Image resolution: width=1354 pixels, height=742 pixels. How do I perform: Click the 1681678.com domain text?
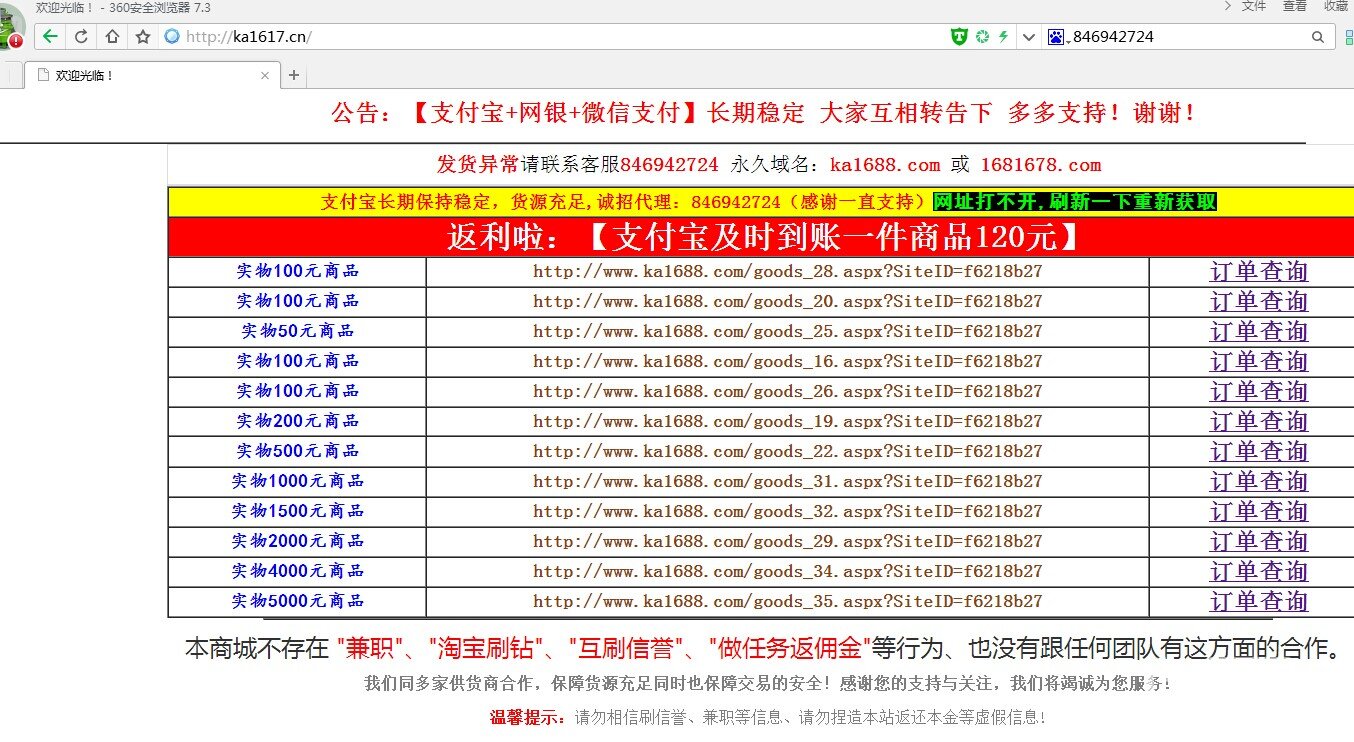[1040, 165]
